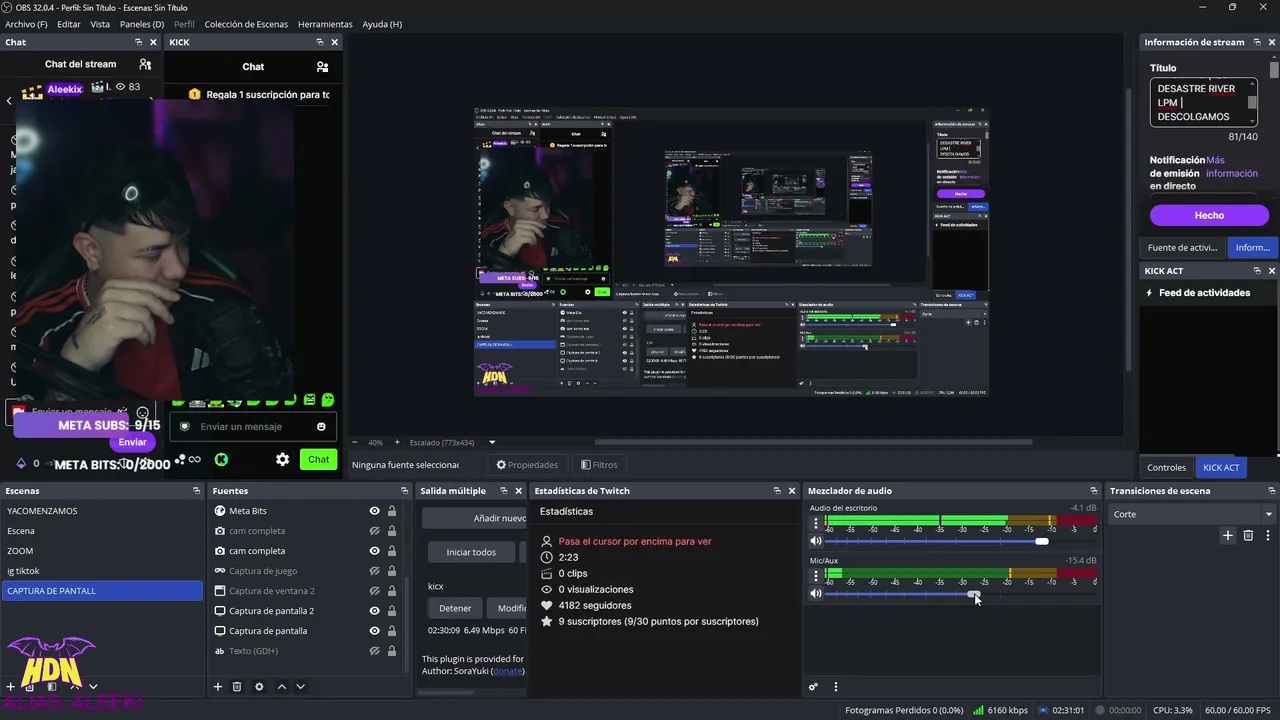Hide the Meta Bits source
The image size is (1280, 720).
tap(374, 511)
